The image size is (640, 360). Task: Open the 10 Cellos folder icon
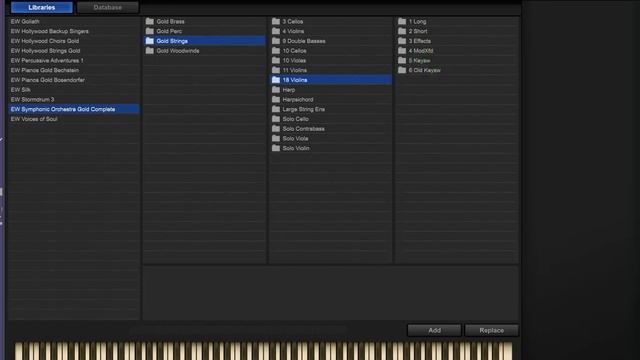(x=276, y=51)
